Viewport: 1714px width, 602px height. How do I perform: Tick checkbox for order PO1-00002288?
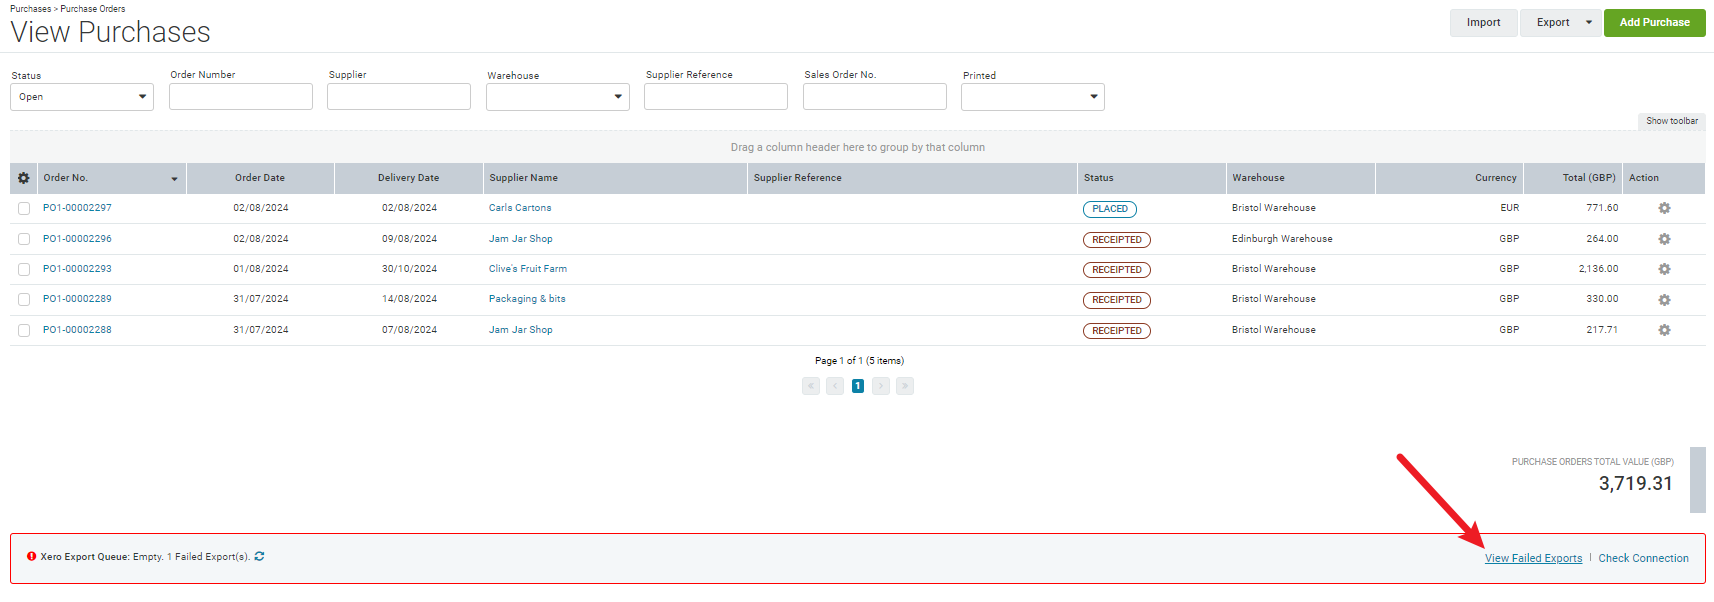point(24,330)
